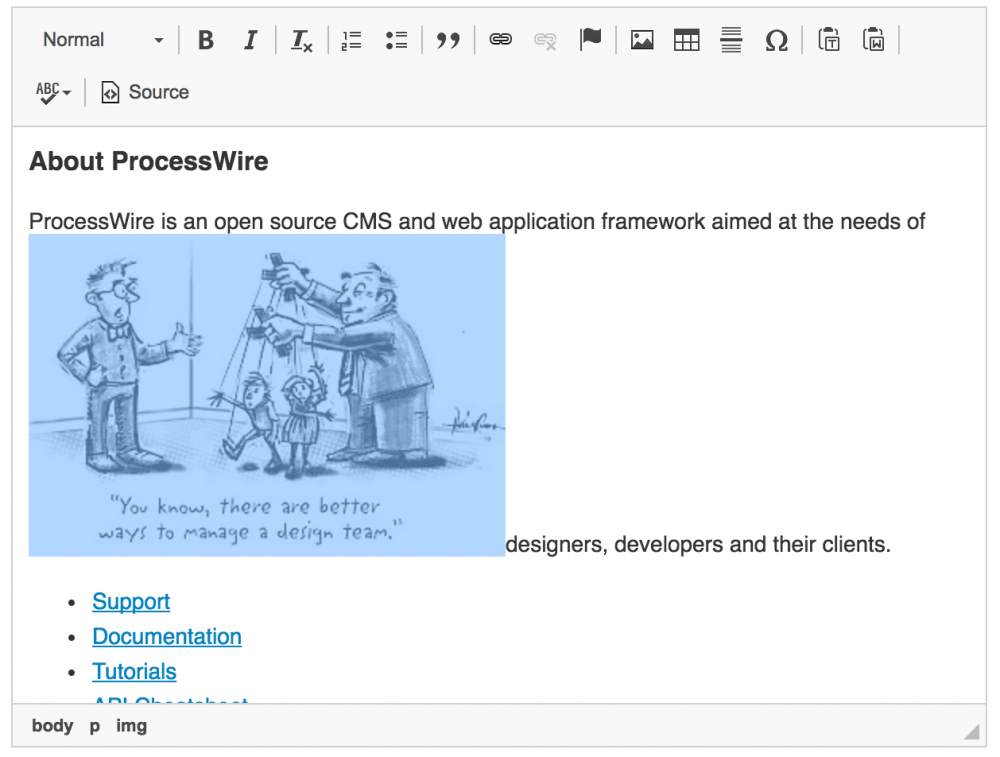
Task: Expand the spell check ABC dropdown
Action: 53,92
